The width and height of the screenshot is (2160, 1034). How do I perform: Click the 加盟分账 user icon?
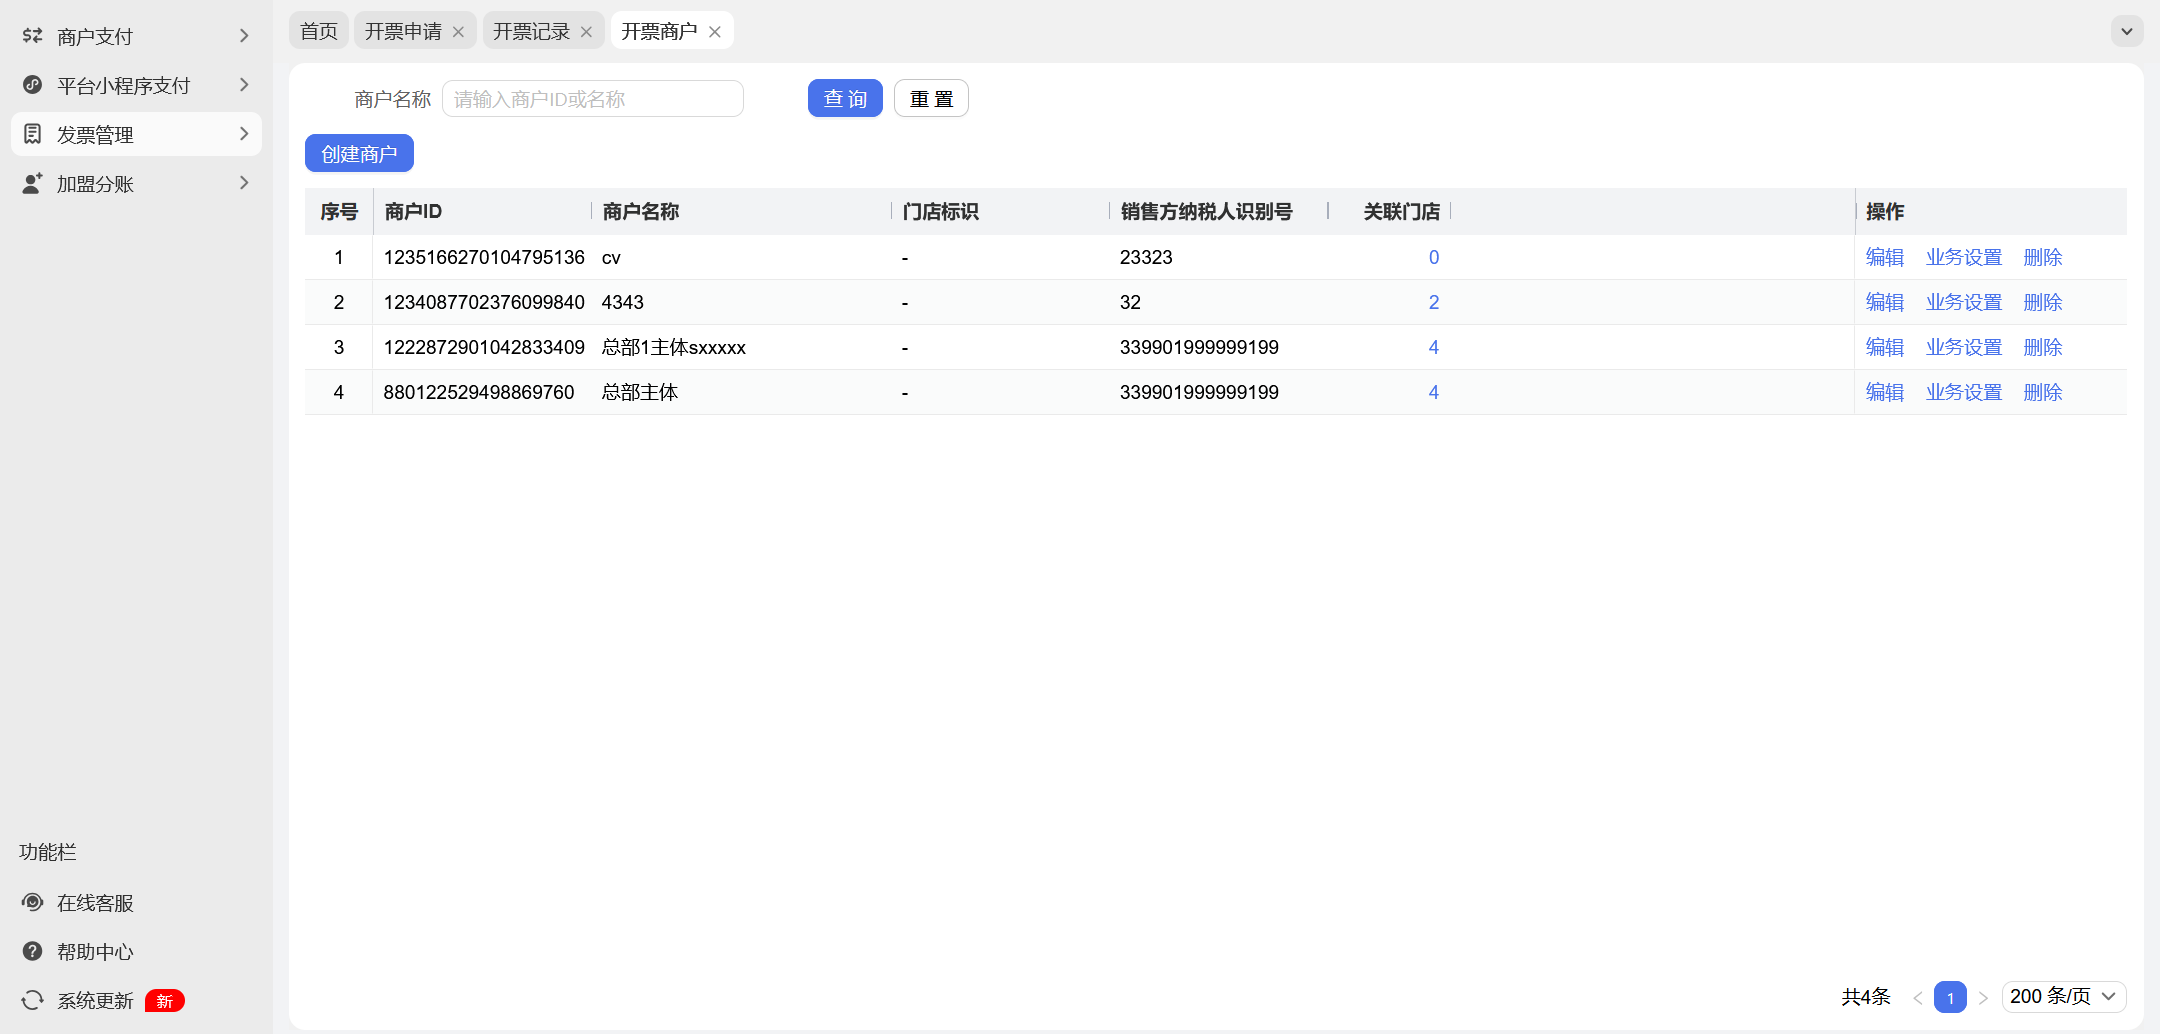click(33, 183)
